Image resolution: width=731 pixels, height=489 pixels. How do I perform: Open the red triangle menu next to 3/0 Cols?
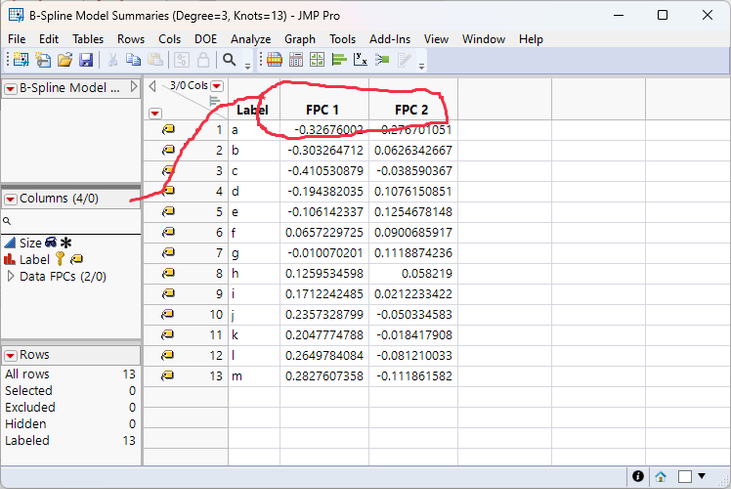point(216,86)
